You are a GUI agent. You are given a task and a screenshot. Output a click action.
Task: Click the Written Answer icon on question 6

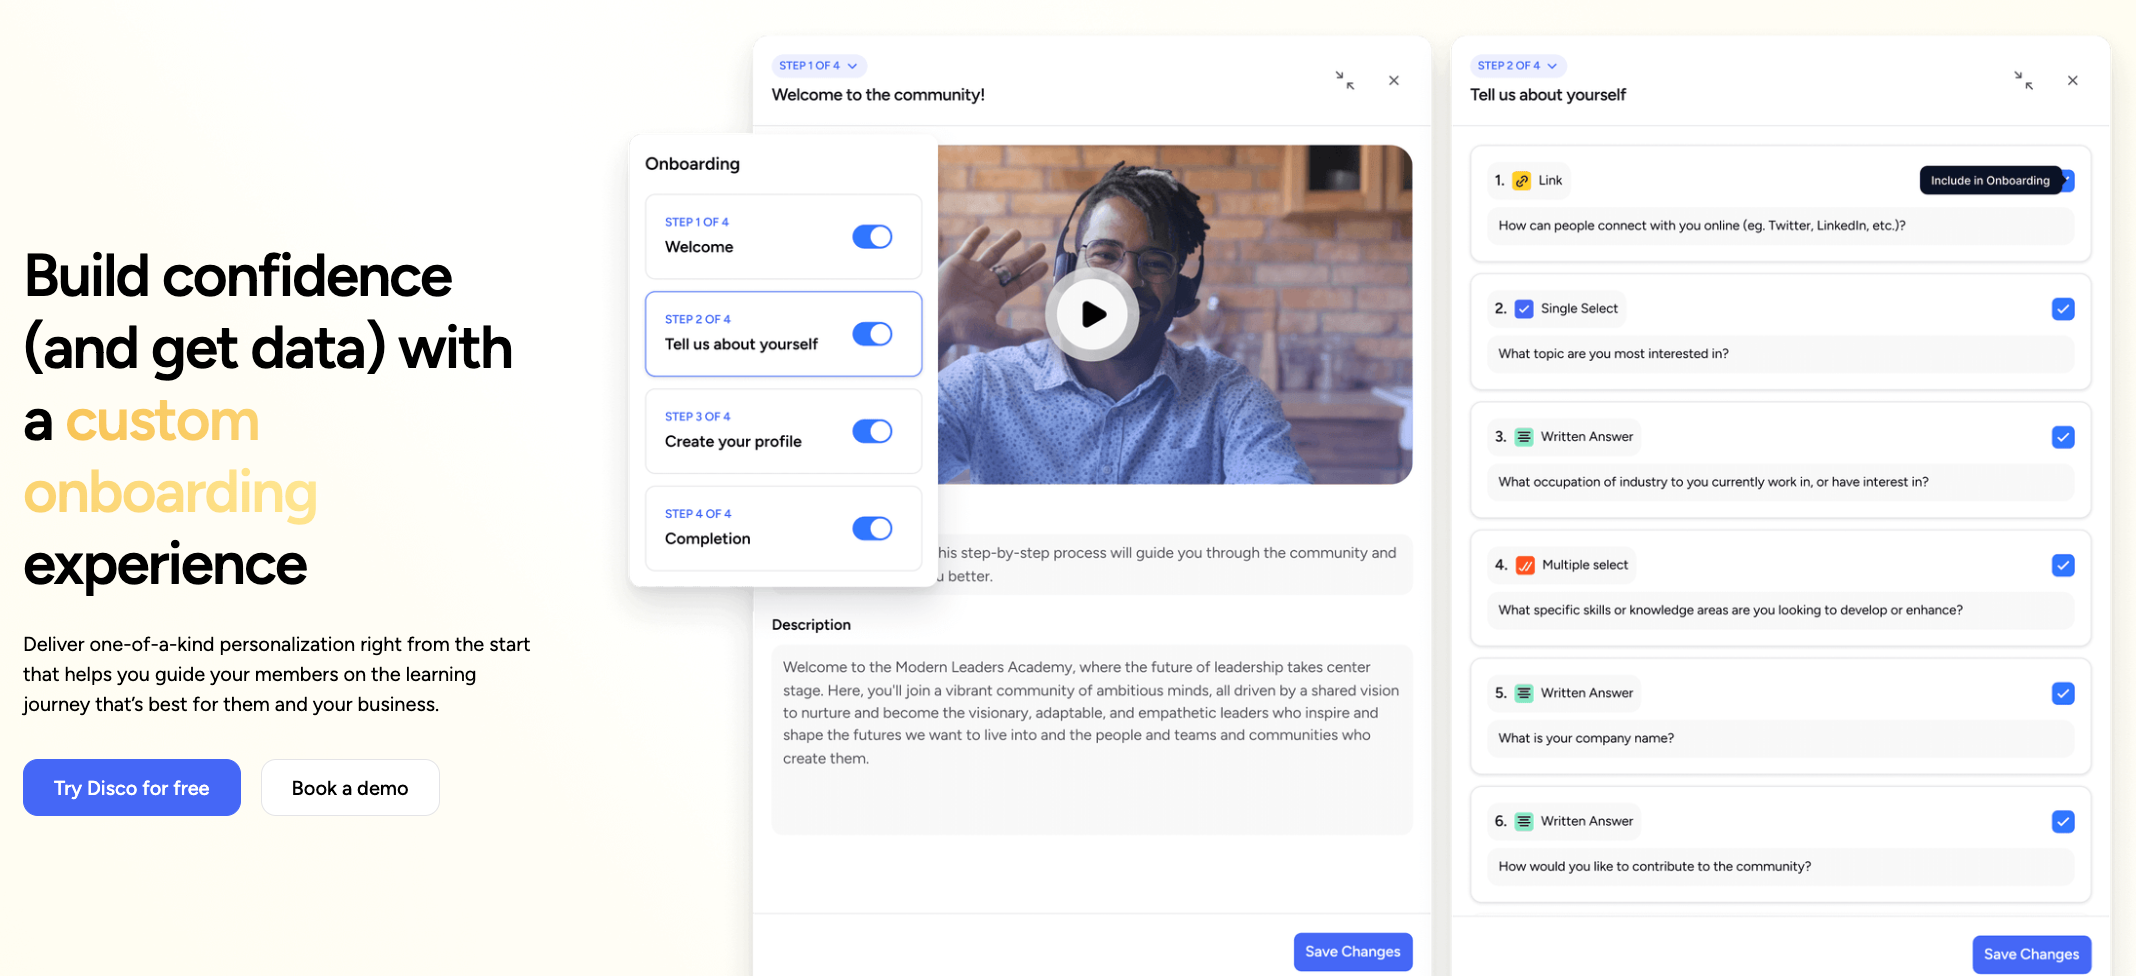pyautogui.click(x=1523, y=821)
